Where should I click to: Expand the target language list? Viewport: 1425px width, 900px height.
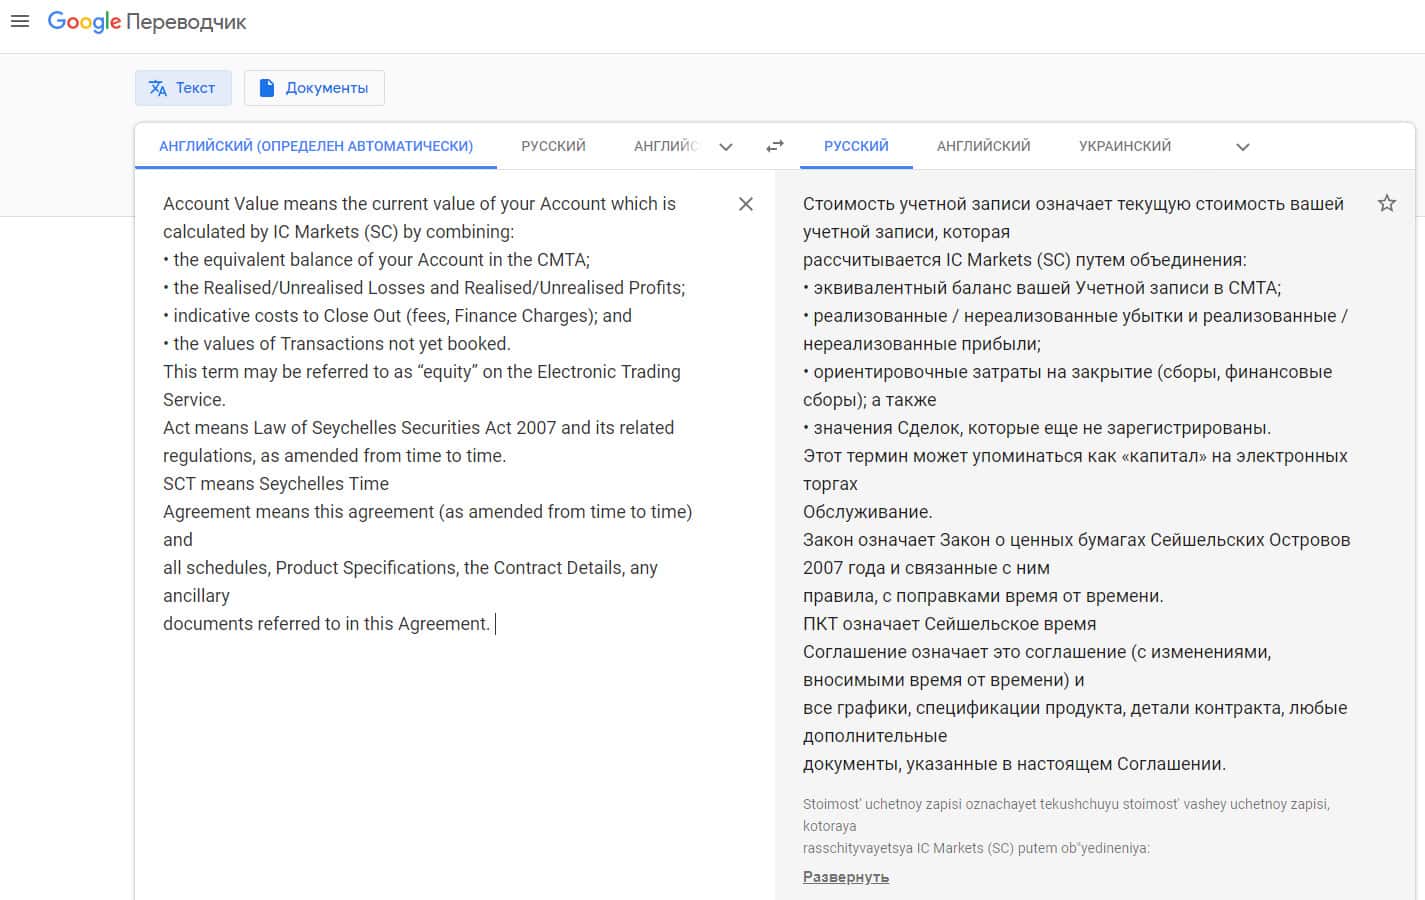tap(1243, 147)
